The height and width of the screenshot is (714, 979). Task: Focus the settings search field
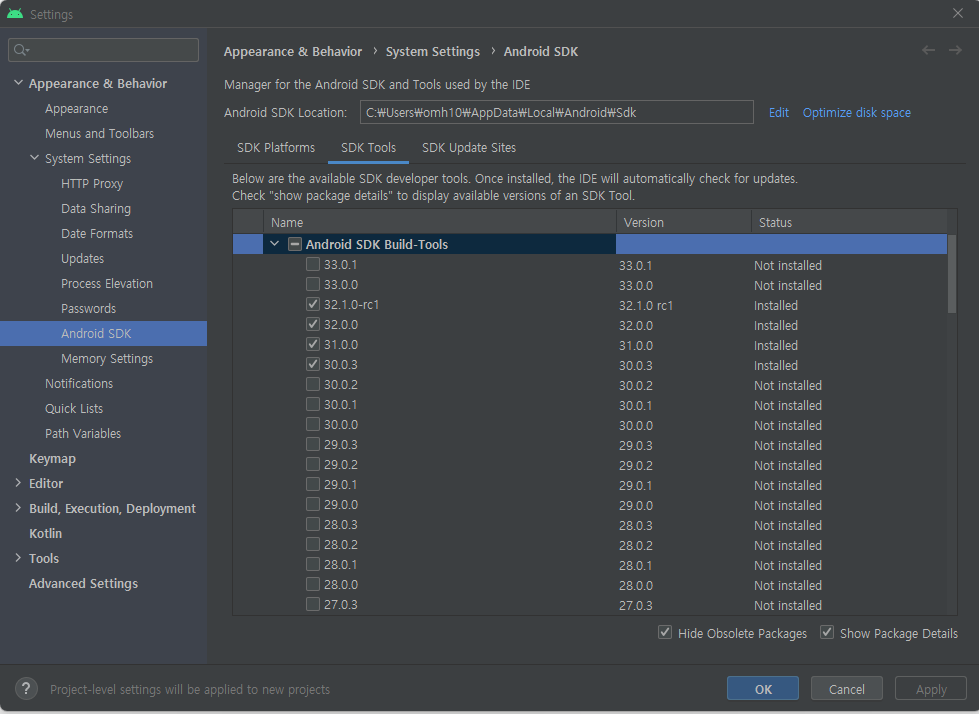[104, 50]
